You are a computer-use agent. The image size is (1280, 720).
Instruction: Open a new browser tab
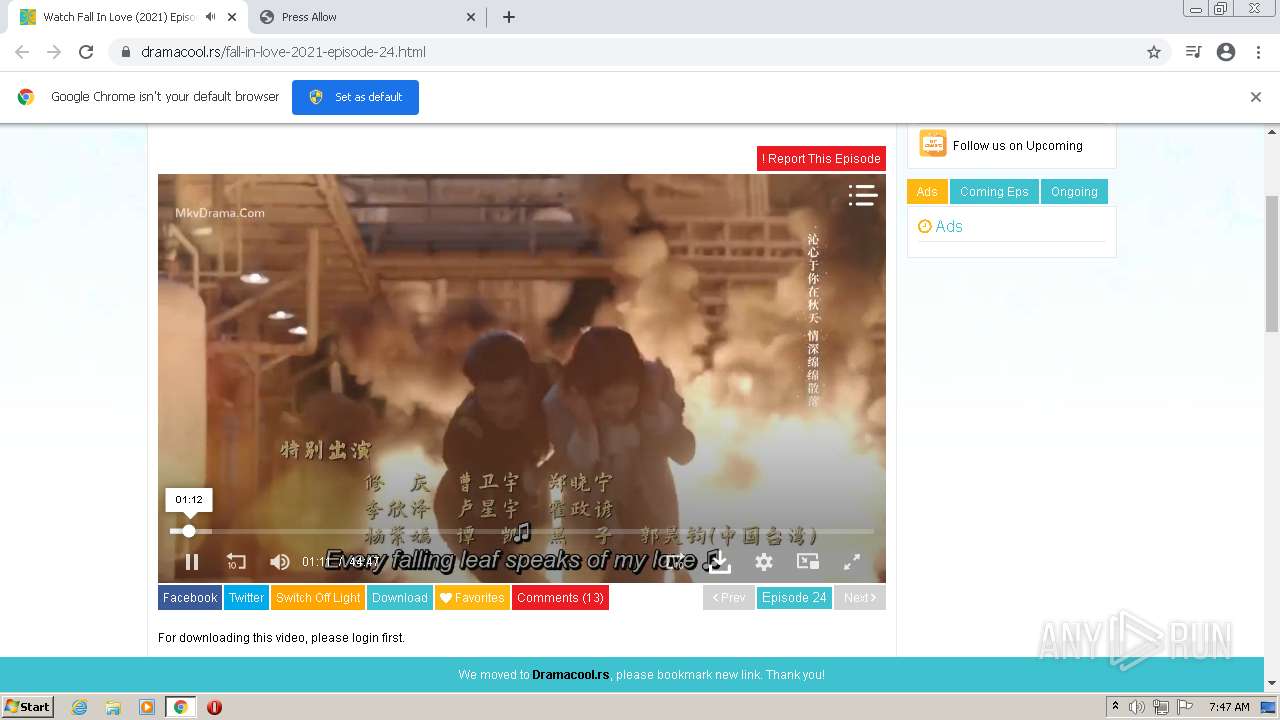[x=509, y=17]
